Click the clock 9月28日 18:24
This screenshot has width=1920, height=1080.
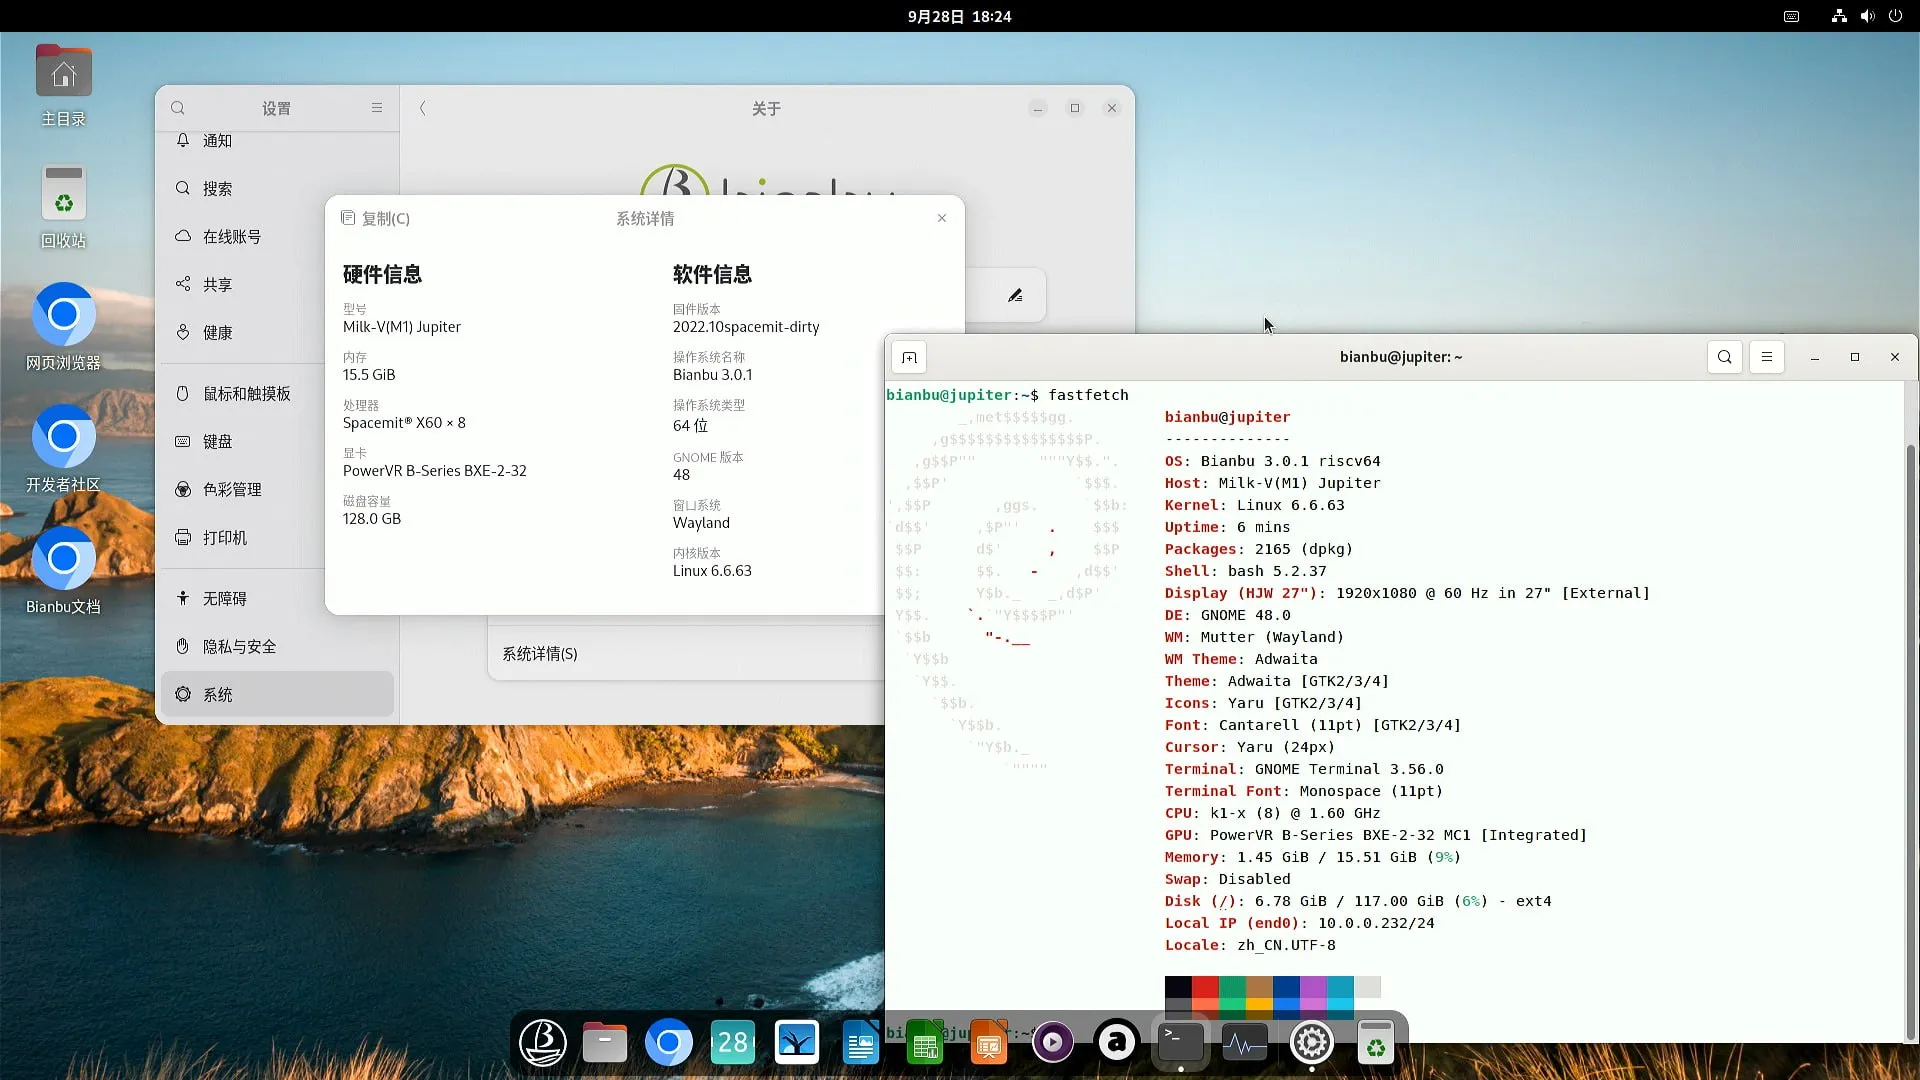point(959,16)
